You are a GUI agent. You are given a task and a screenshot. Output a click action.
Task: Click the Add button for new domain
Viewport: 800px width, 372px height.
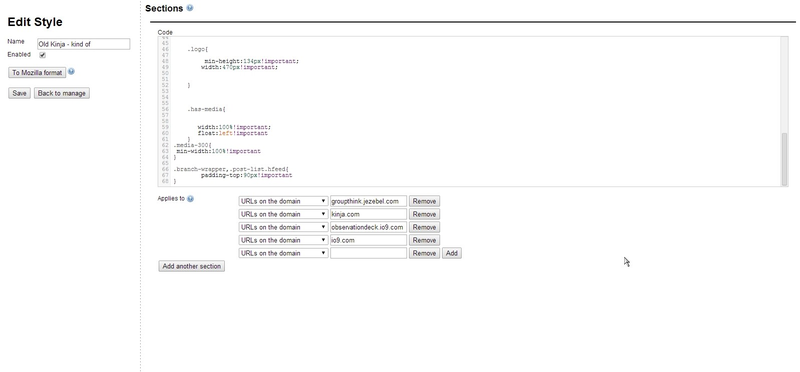click(x=452, y=253)
